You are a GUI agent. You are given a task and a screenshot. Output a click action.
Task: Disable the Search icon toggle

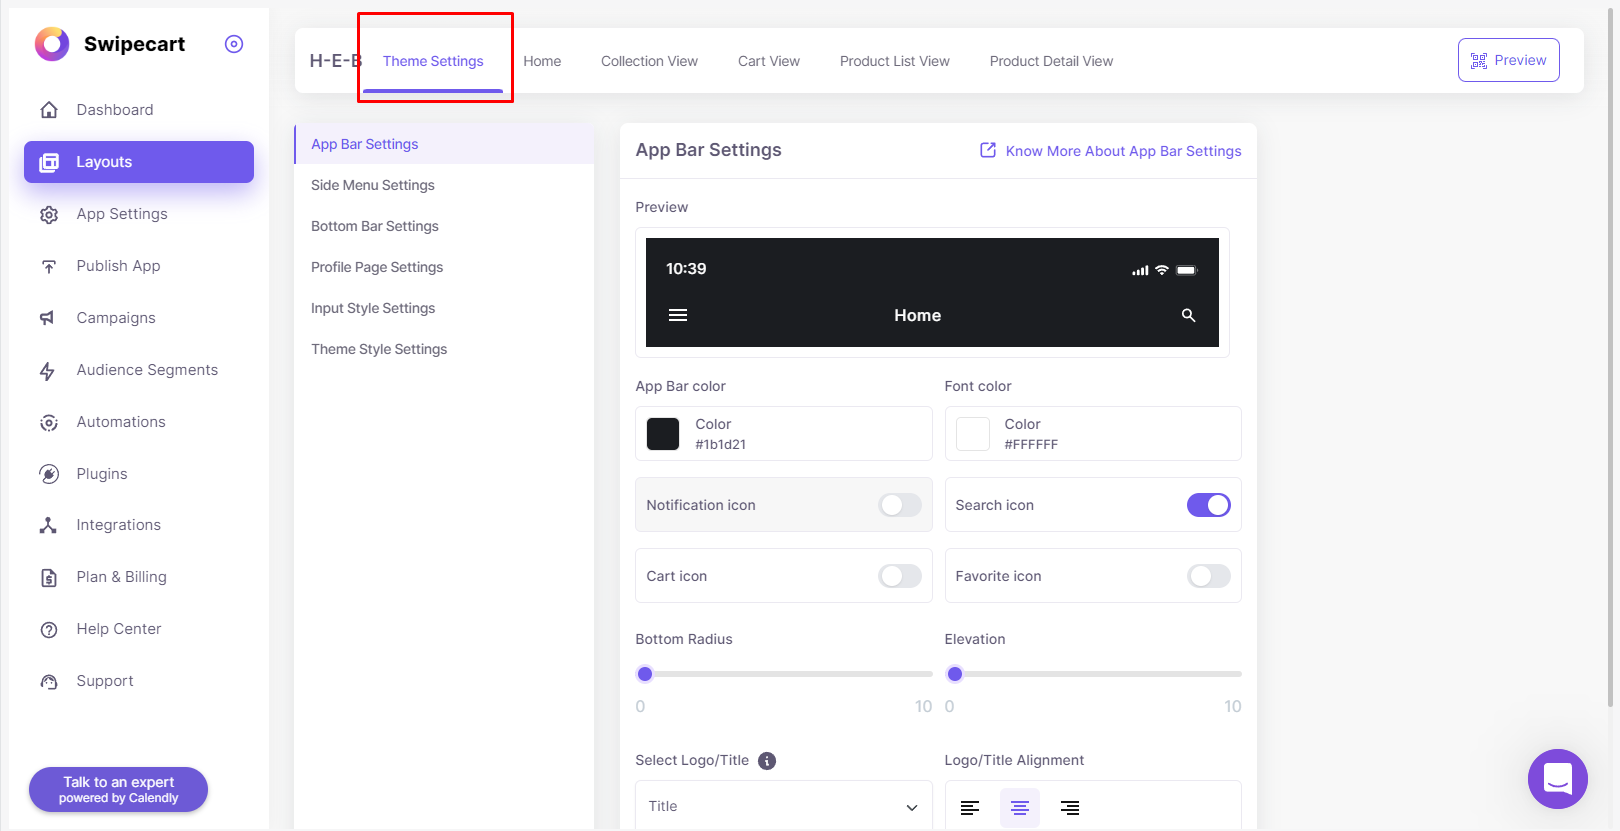pos(1208,505)
